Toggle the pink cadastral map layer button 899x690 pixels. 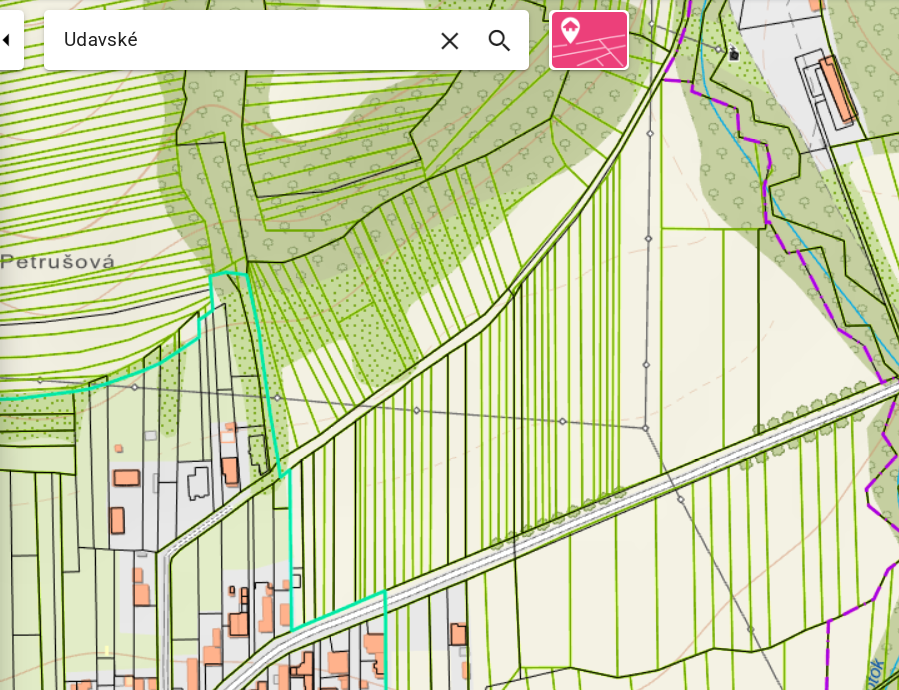coord(589,40)
